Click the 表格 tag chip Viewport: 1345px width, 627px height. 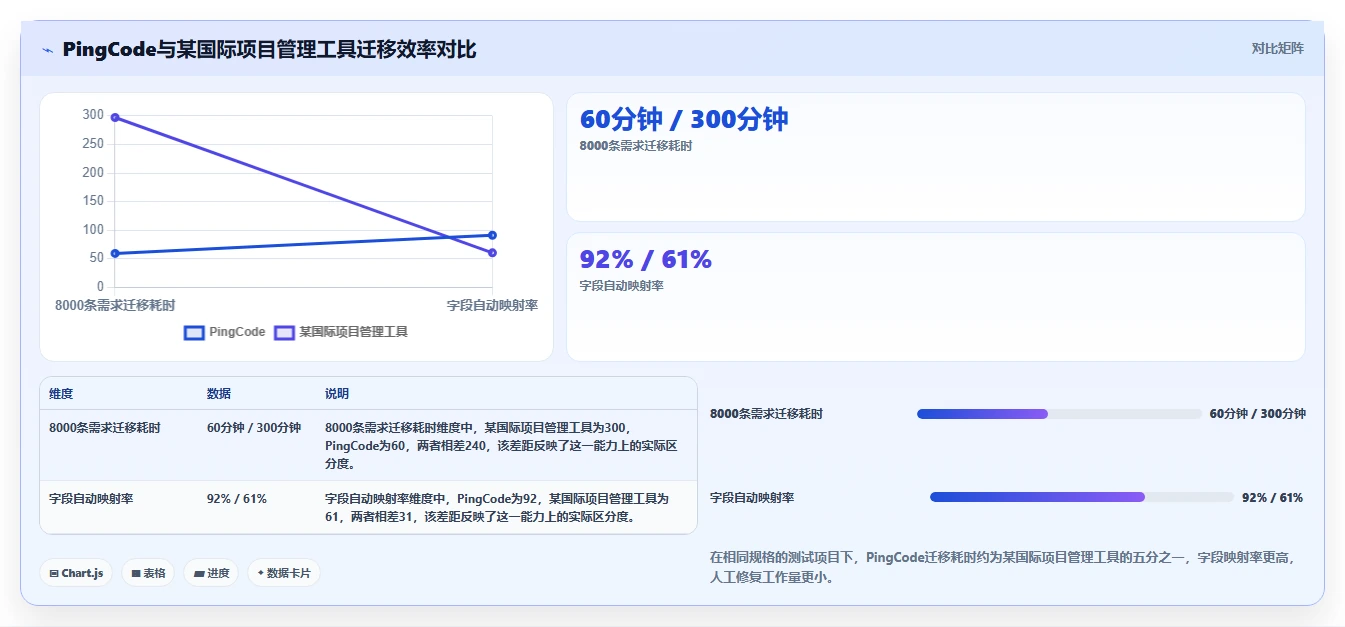pos(148,573)
